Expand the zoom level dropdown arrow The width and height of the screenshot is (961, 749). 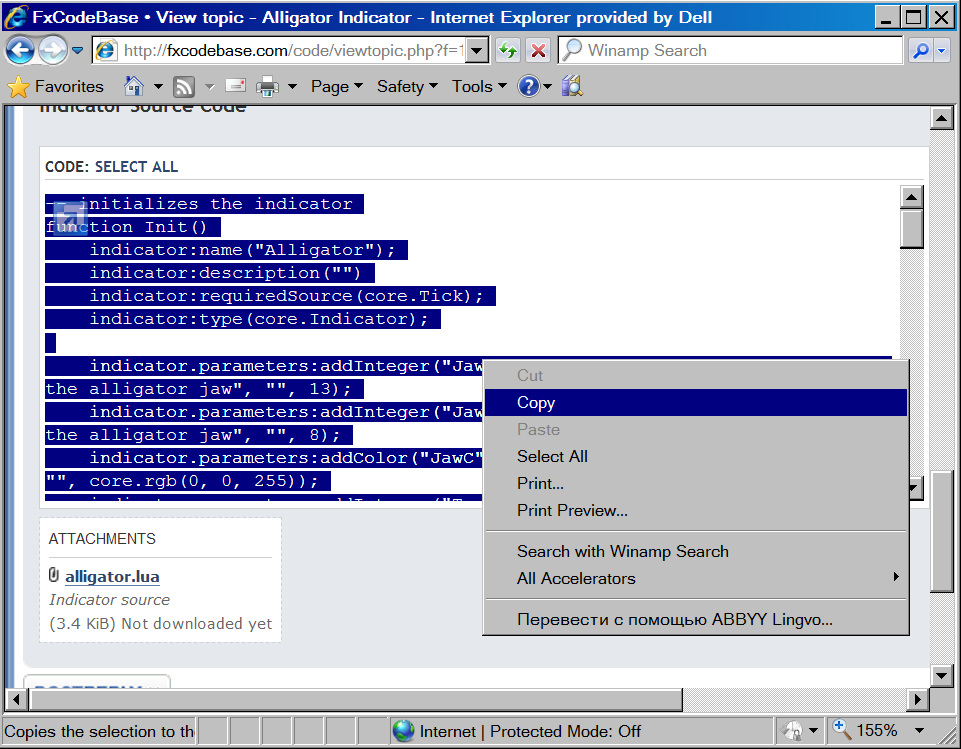(919, 731)
